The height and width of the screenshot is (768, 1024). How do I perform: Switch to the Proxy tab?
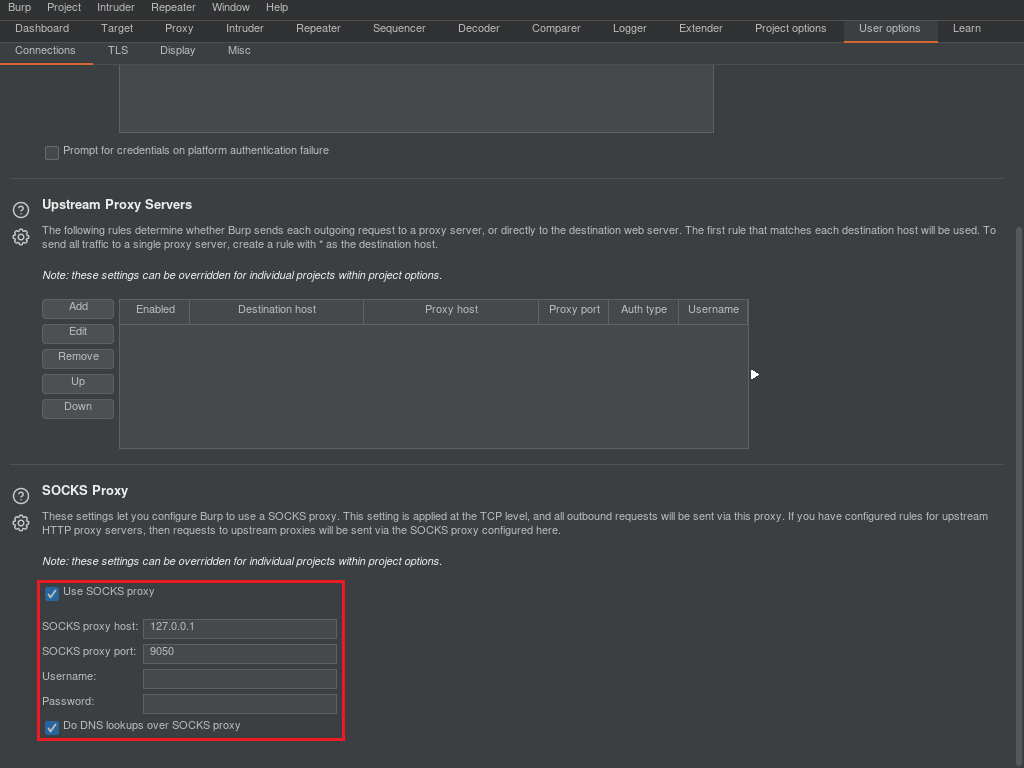[x=179, y=29]
